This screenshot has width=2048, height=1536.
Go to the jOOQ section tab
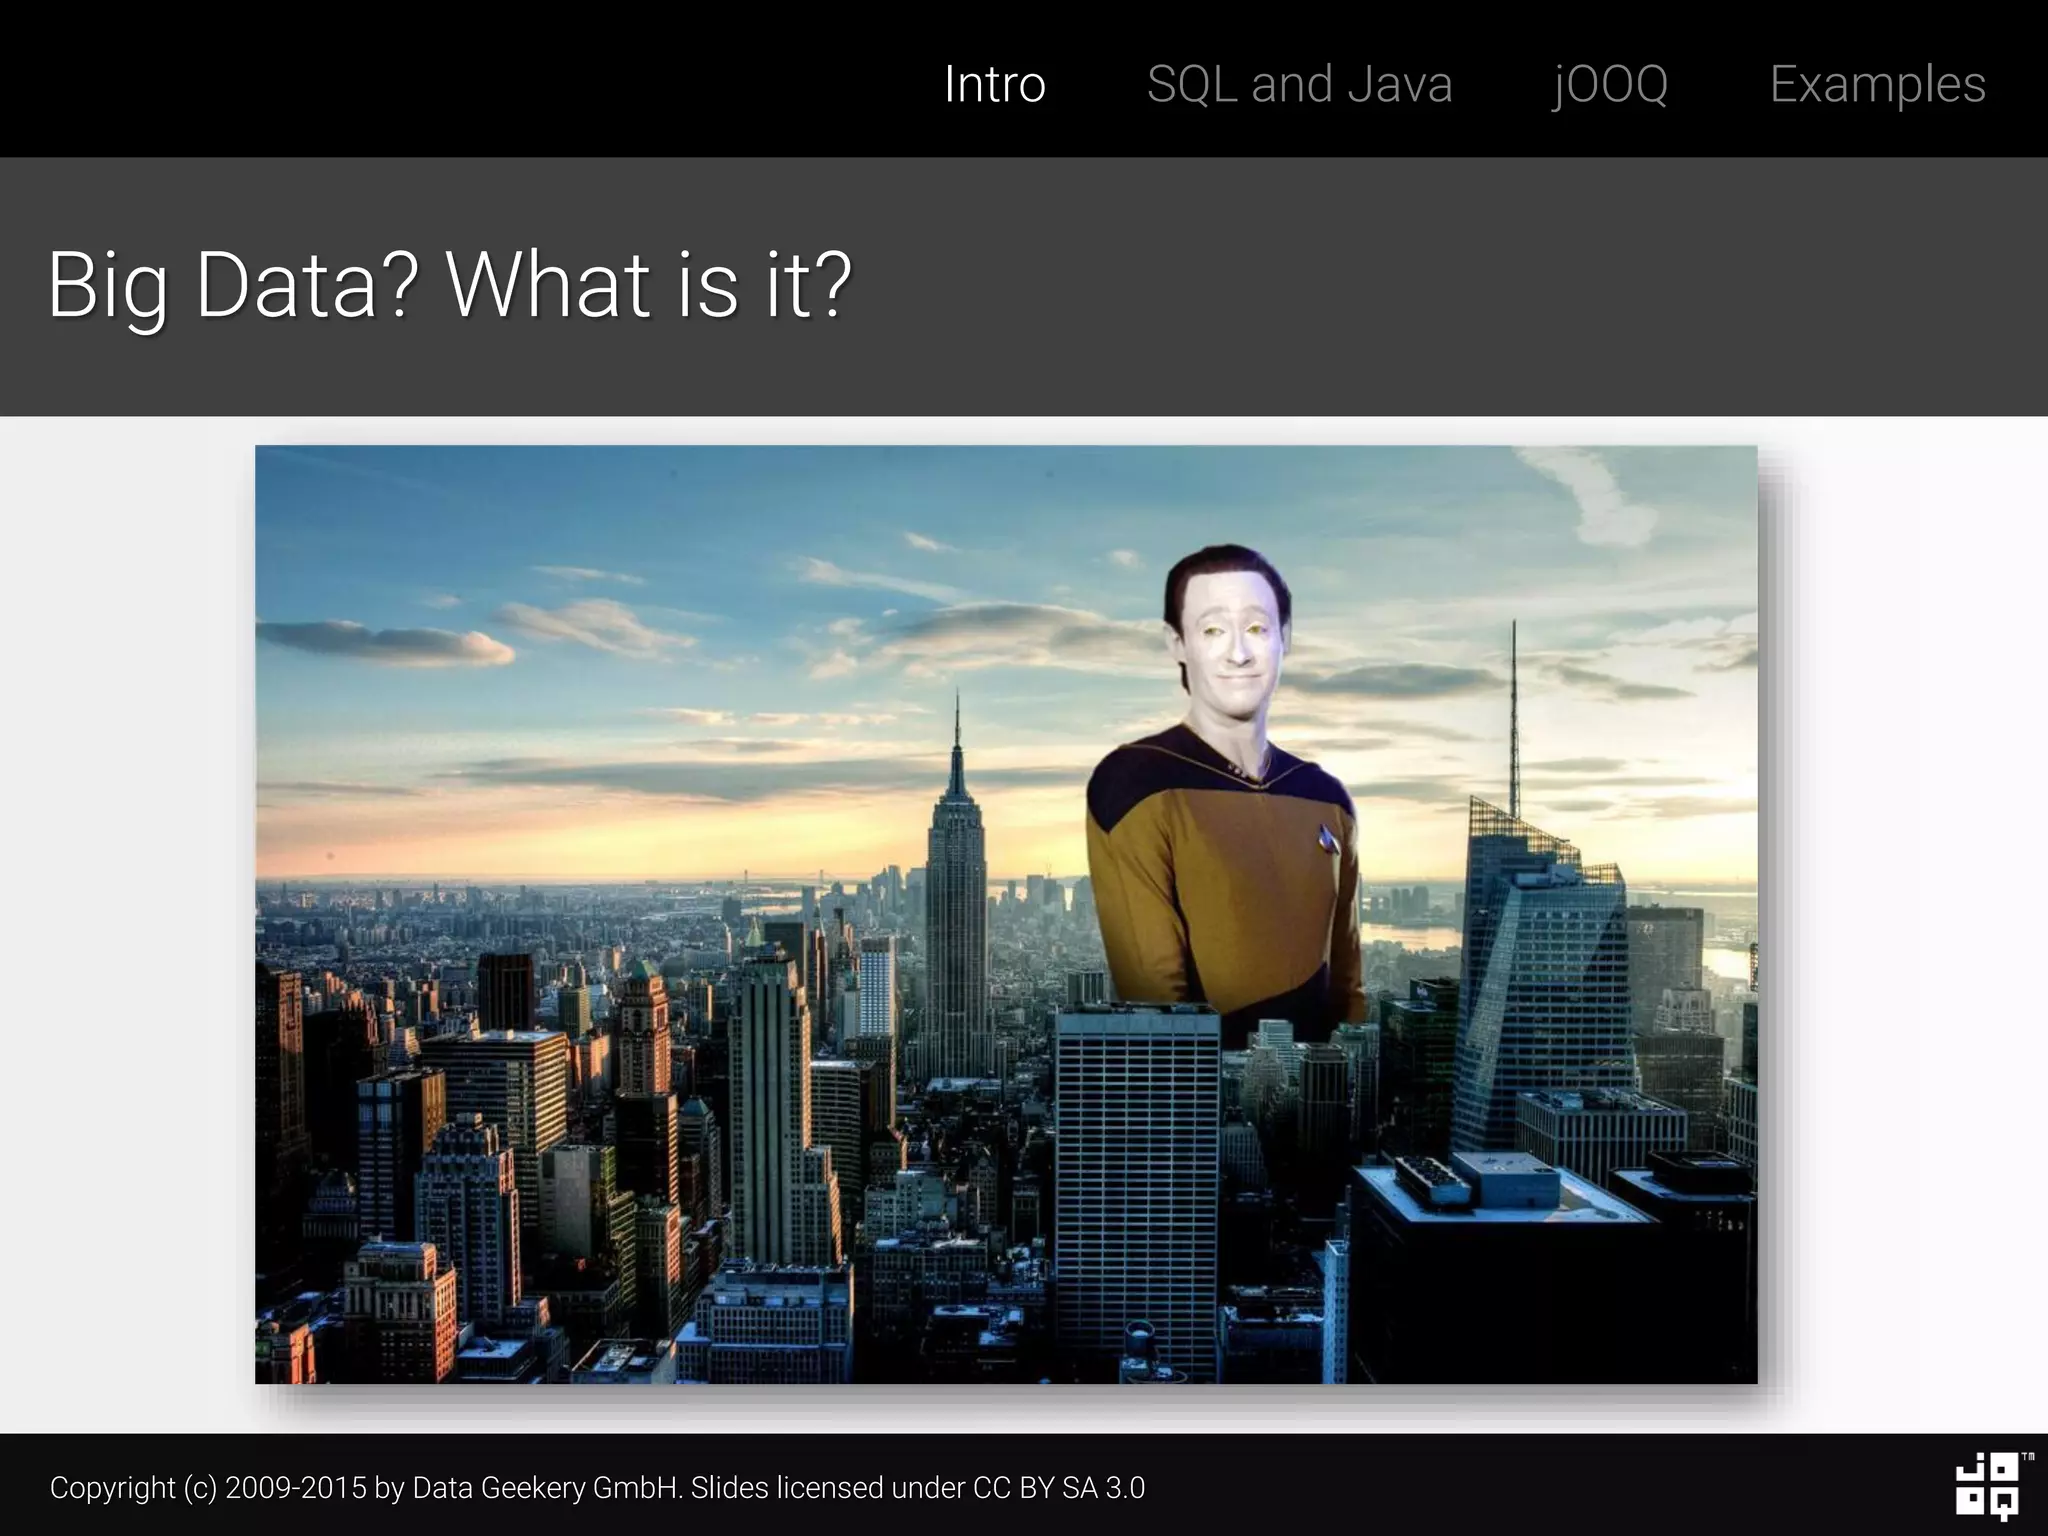point(1610,84)
